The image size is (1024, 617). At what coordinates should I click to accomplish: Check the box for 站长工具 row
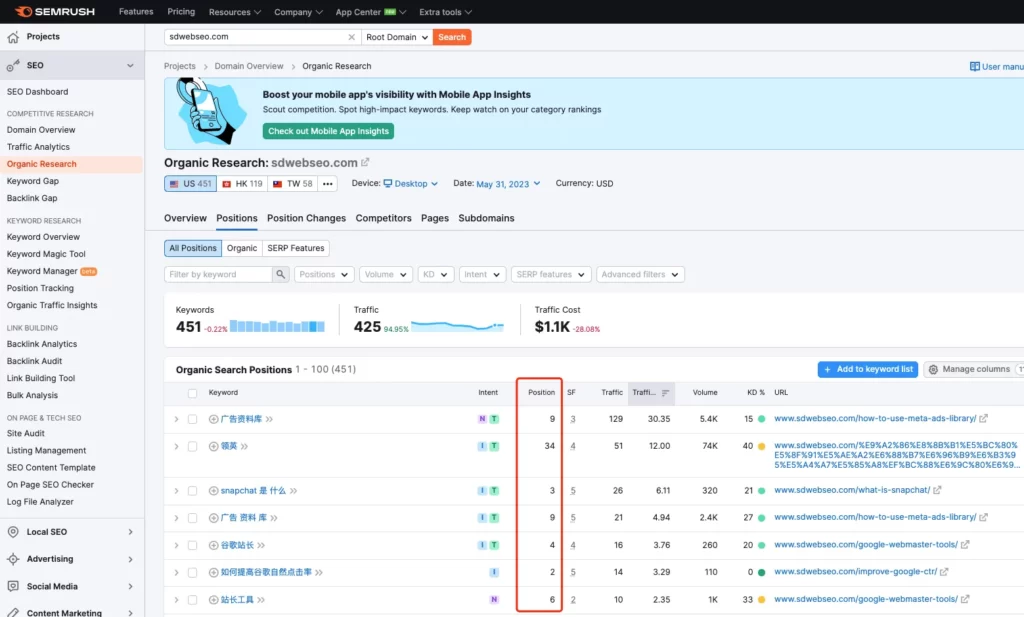pos(192,600)
